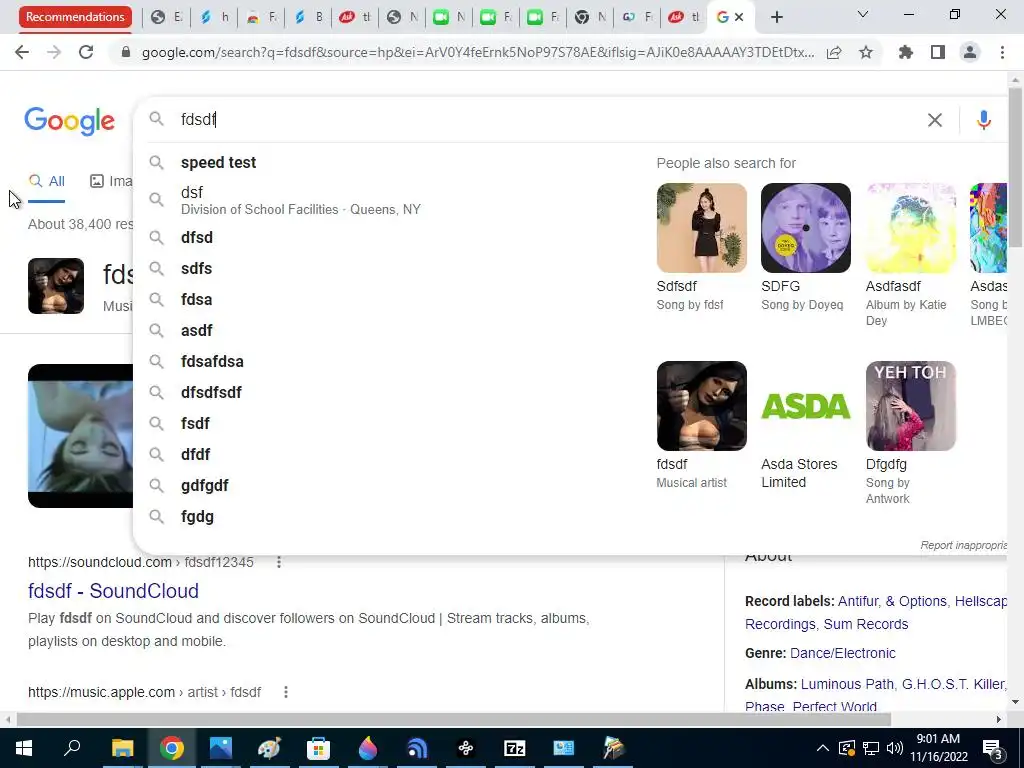Image resolution: width=1024 pixels, height=768 pixels.
Task: Switch to the All results tab
Action: pyautogui.click(x=46, y=182)
